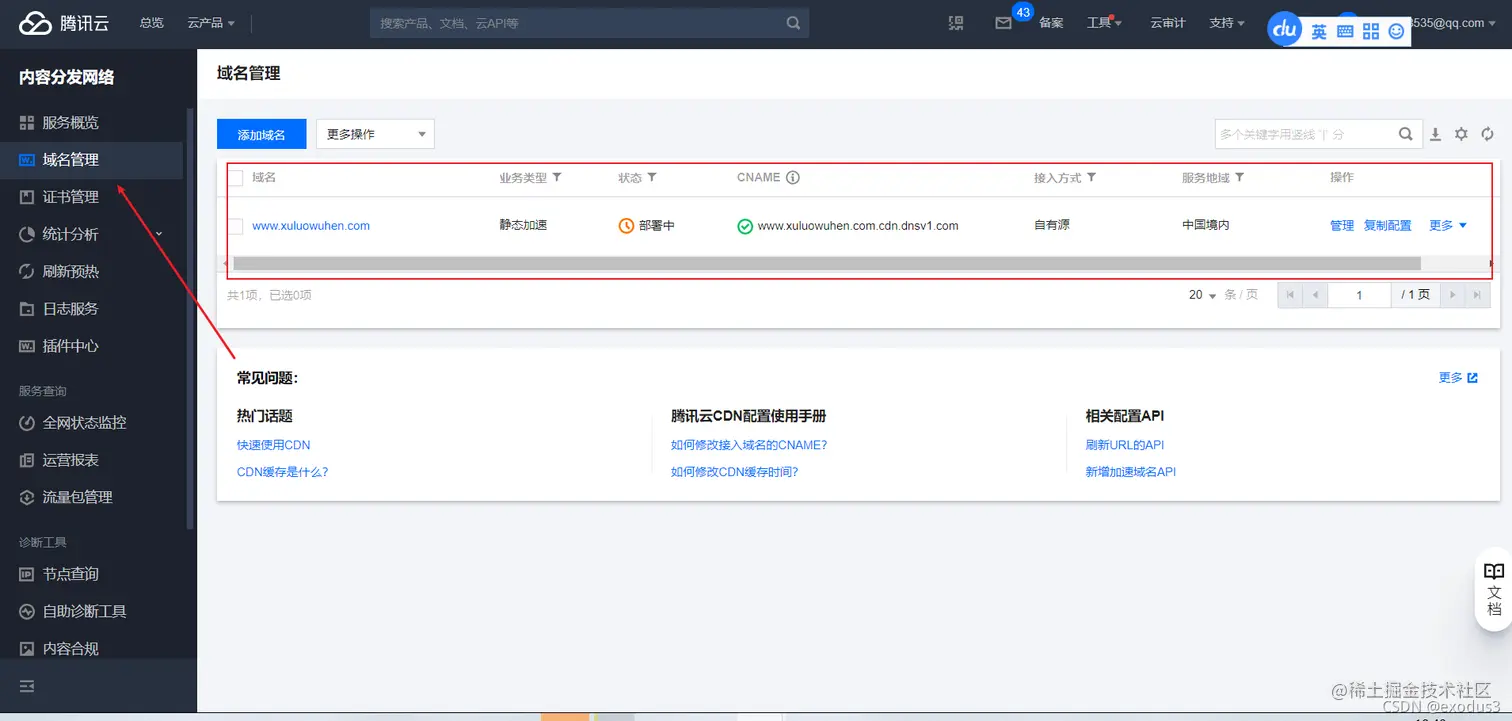Screen dimensions: 1512x721
Task: Filter by 业务类型 column
Action: 557,177
